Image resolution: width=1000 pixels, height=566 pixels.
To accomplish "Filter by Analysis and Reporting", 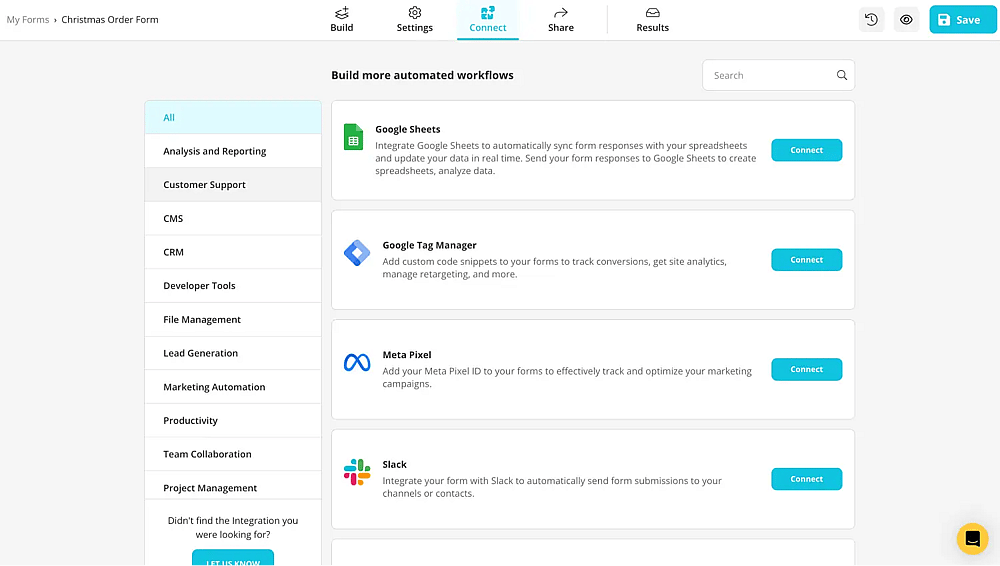I will coord(233,151).
